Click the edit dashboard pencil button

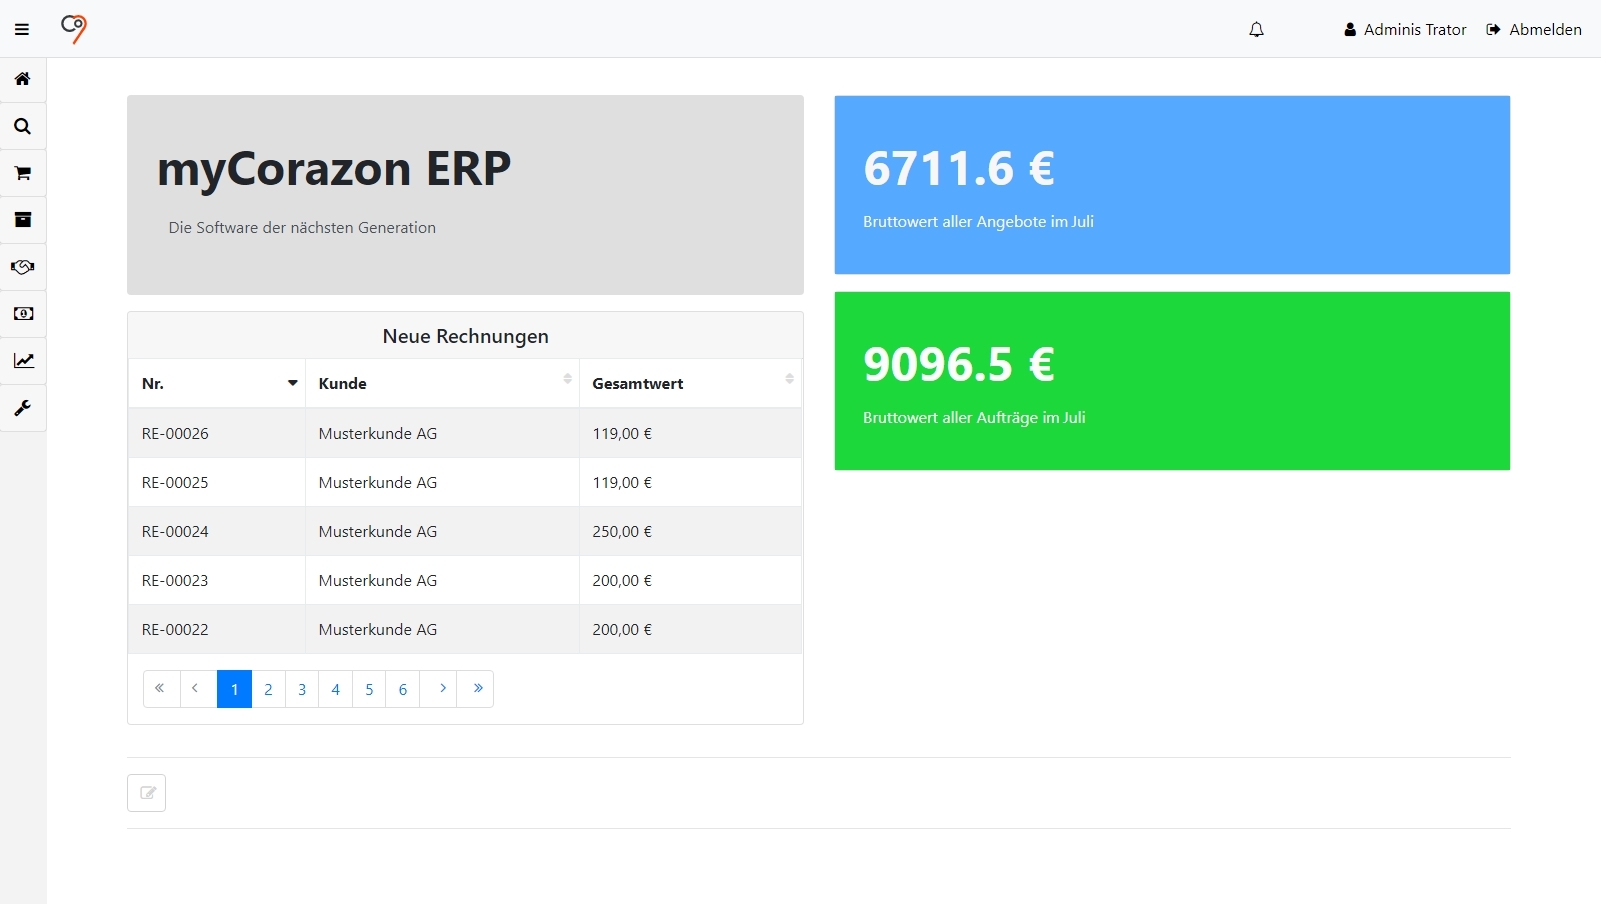pos(147,793)
